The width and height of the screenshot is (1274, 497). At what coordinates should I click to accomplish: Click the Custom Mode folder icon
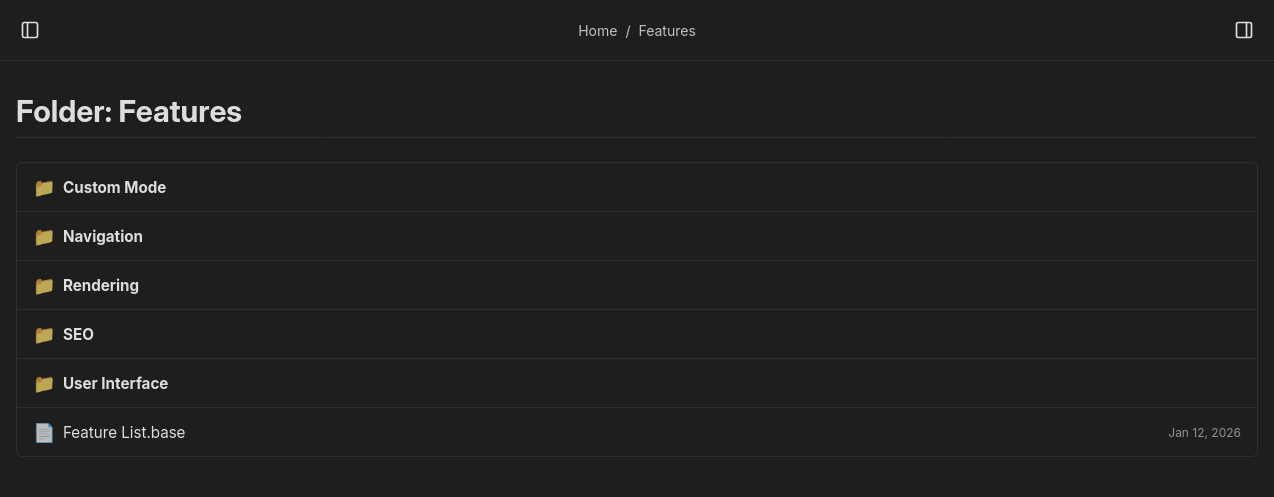(x=44, y=188)
